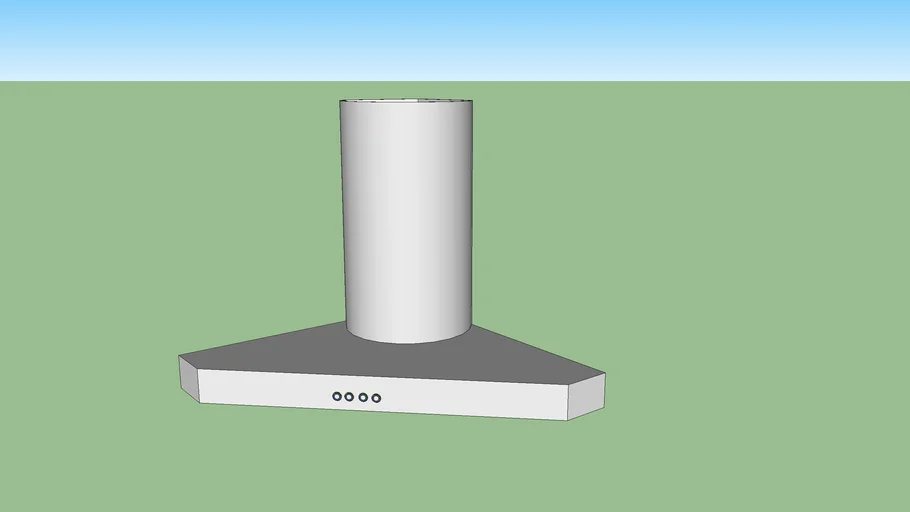Select the cylindrical chimney duct

(405, 220)
